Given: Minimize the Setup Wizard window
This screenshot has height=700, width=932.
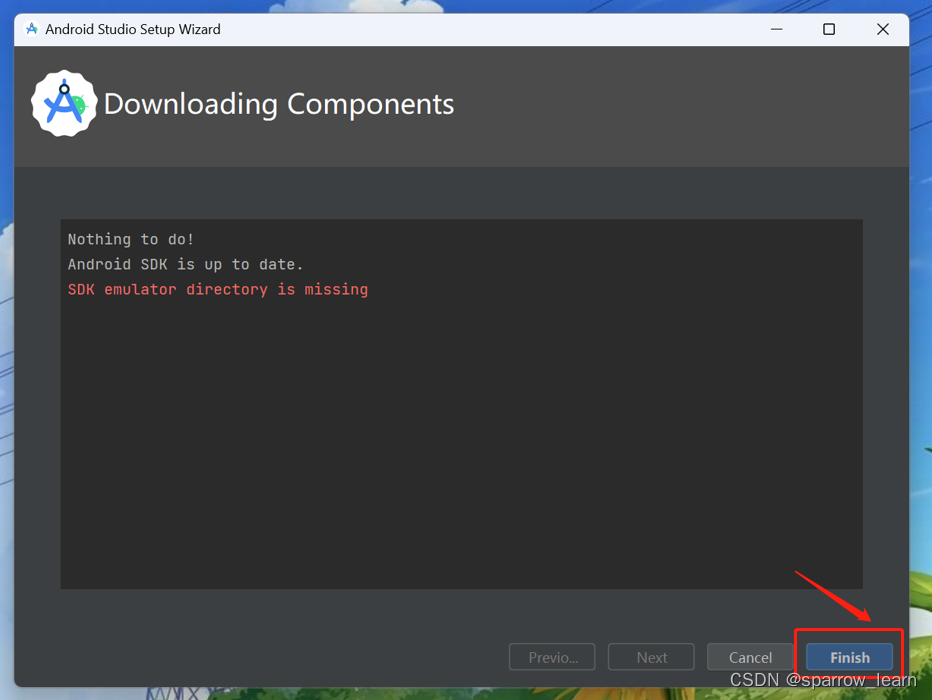Looking at the screenshot, I should [x=776, y=29].
